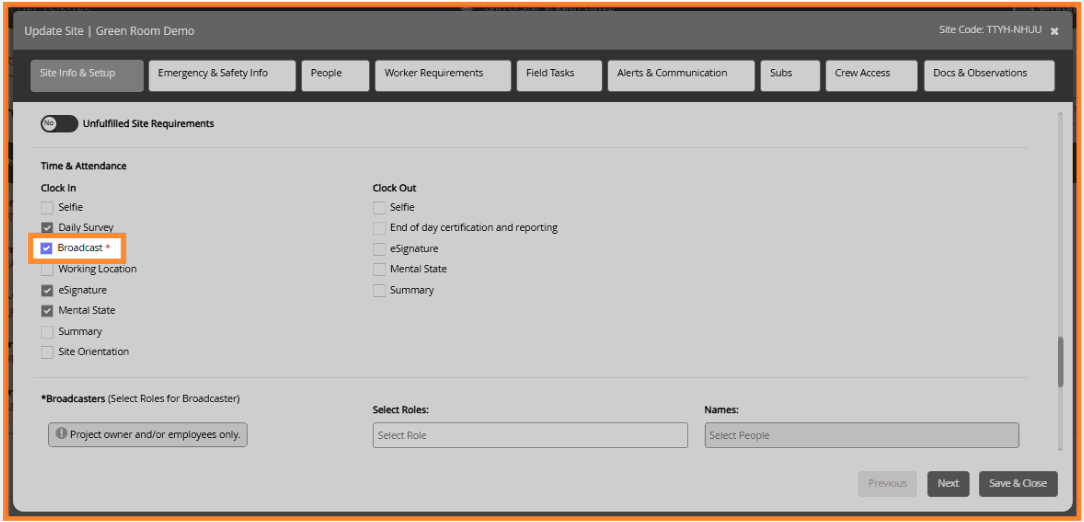Open Alerts & Communication tab

pyautogui.click(x=681, y=76)
